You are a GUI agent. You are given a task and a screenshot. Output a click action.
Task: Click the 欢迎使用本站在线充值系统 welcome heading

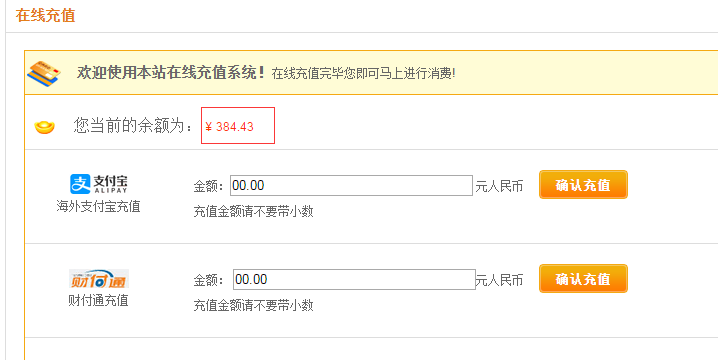tap(170, 72)
